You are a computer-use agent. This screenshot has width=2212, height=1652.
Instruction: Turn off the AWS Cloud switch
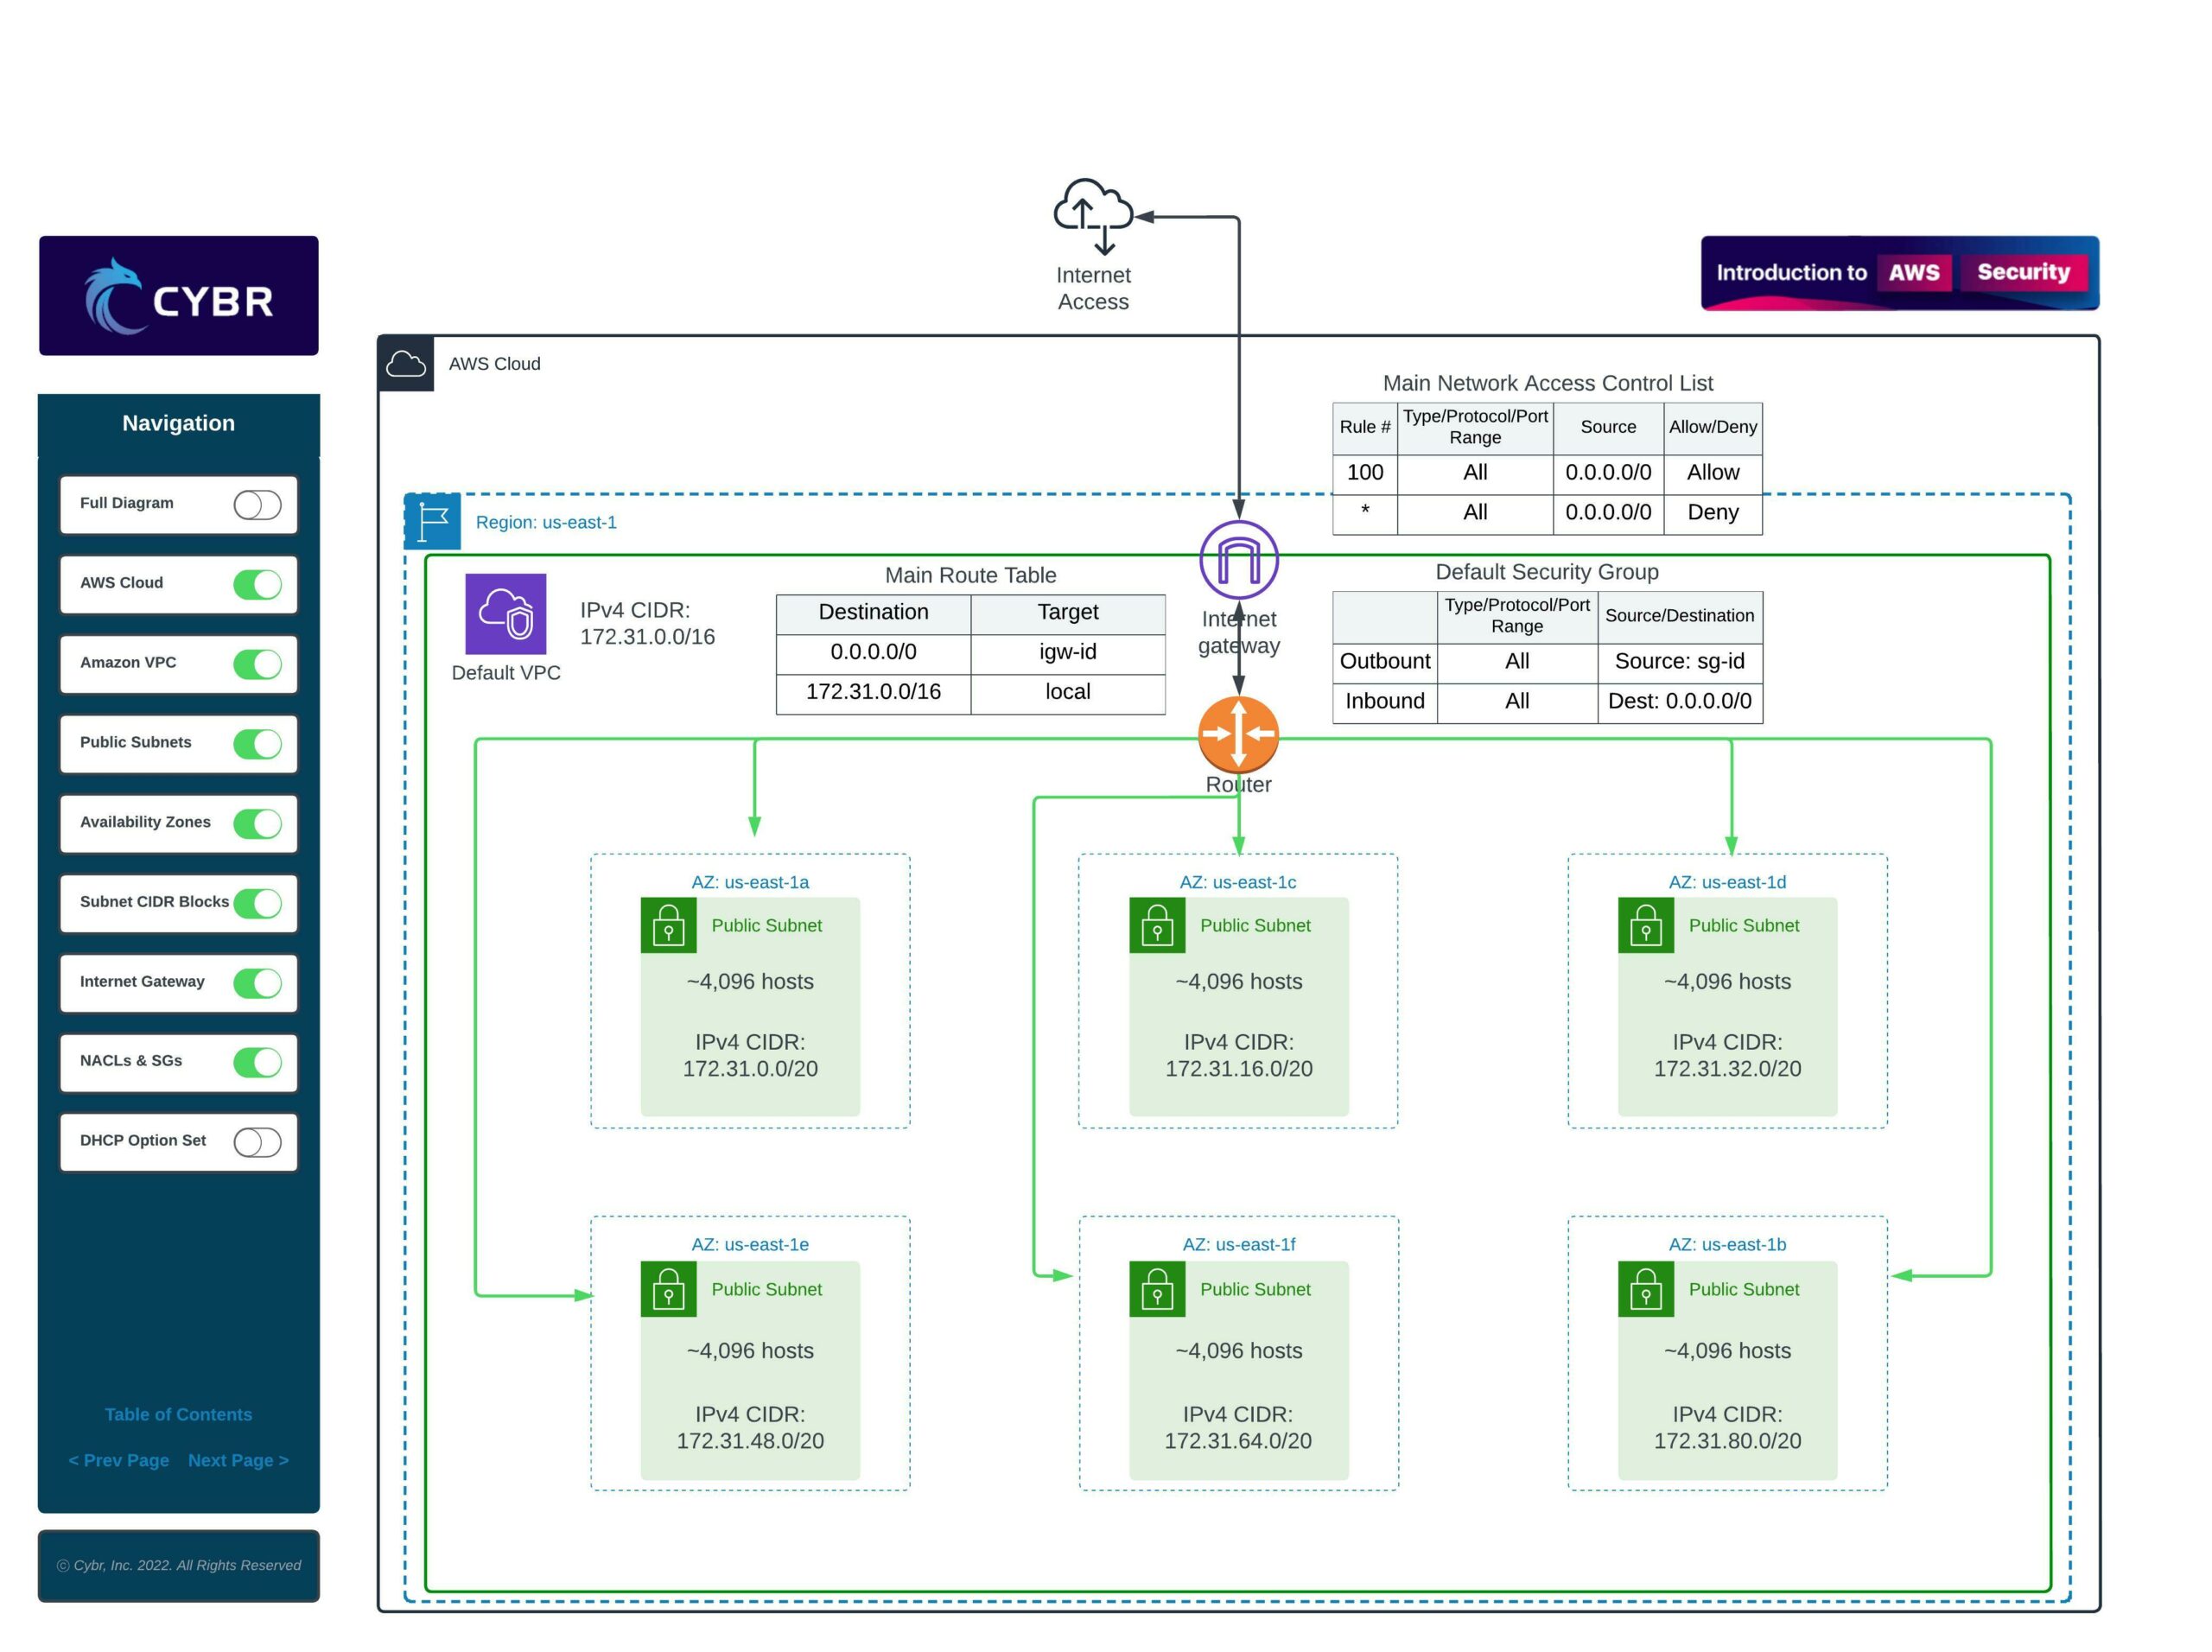pos(257,584)
